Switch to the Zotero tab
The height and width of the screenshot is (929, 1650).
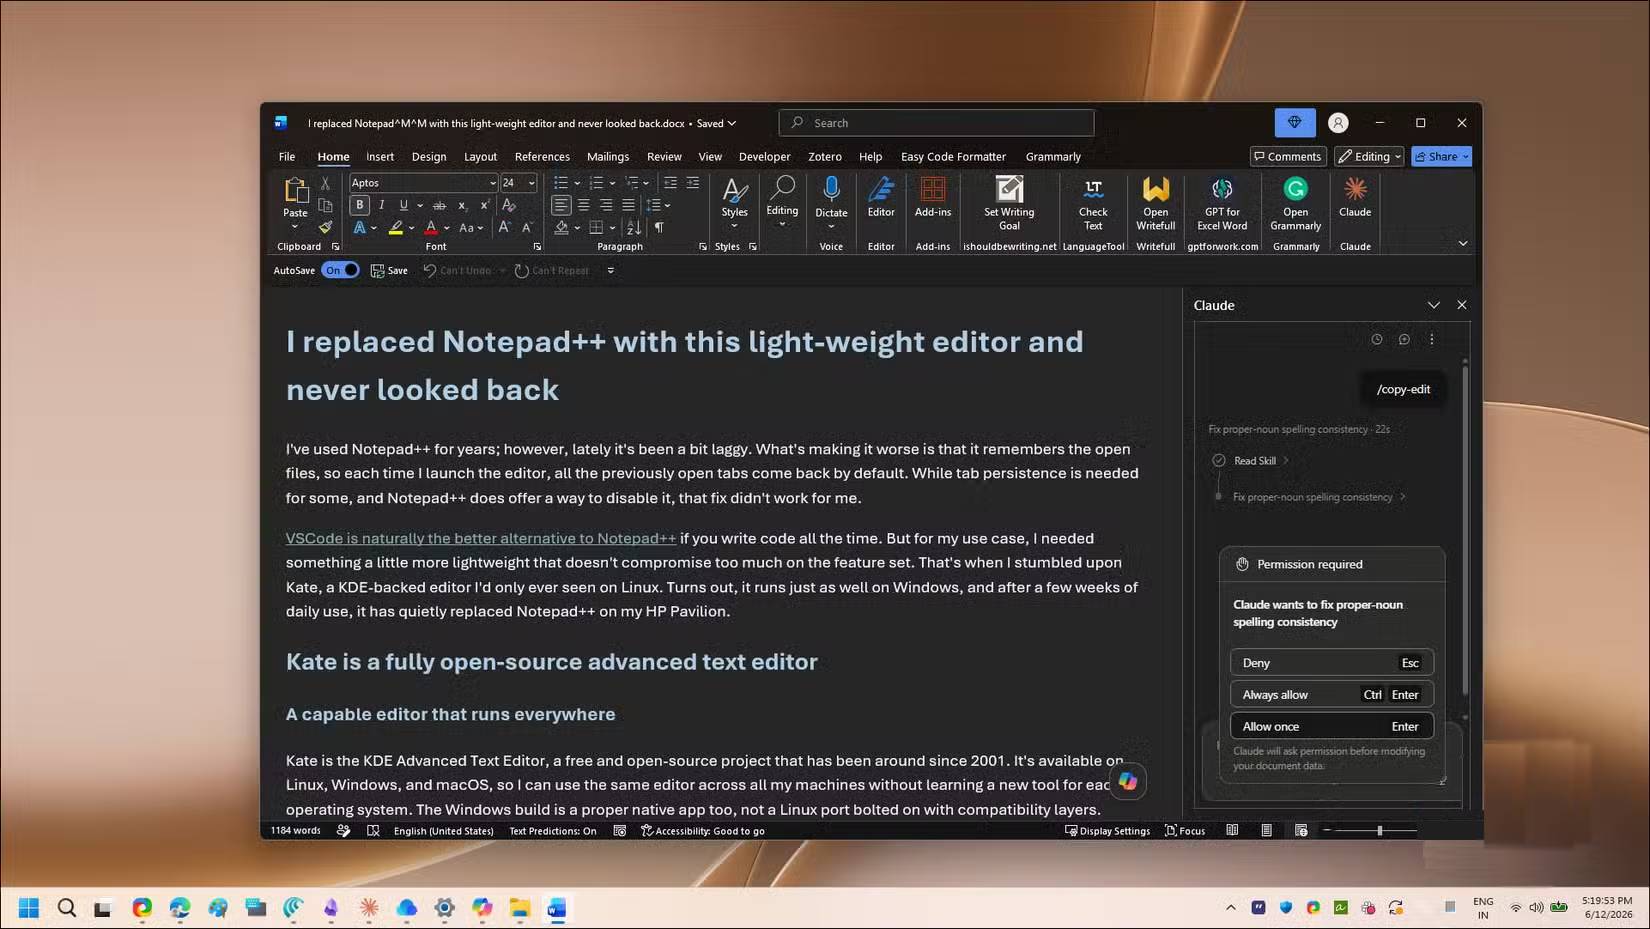825,157
